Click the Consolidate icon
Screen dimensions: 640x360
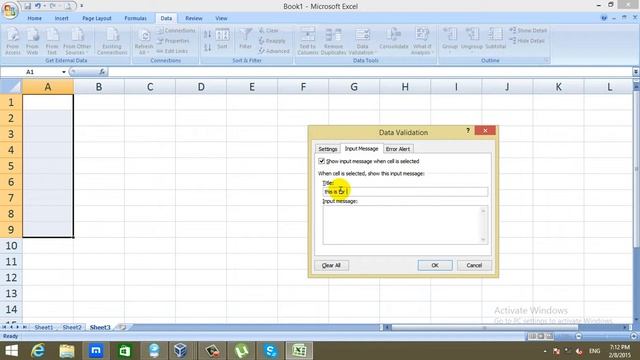coord(393,39)
